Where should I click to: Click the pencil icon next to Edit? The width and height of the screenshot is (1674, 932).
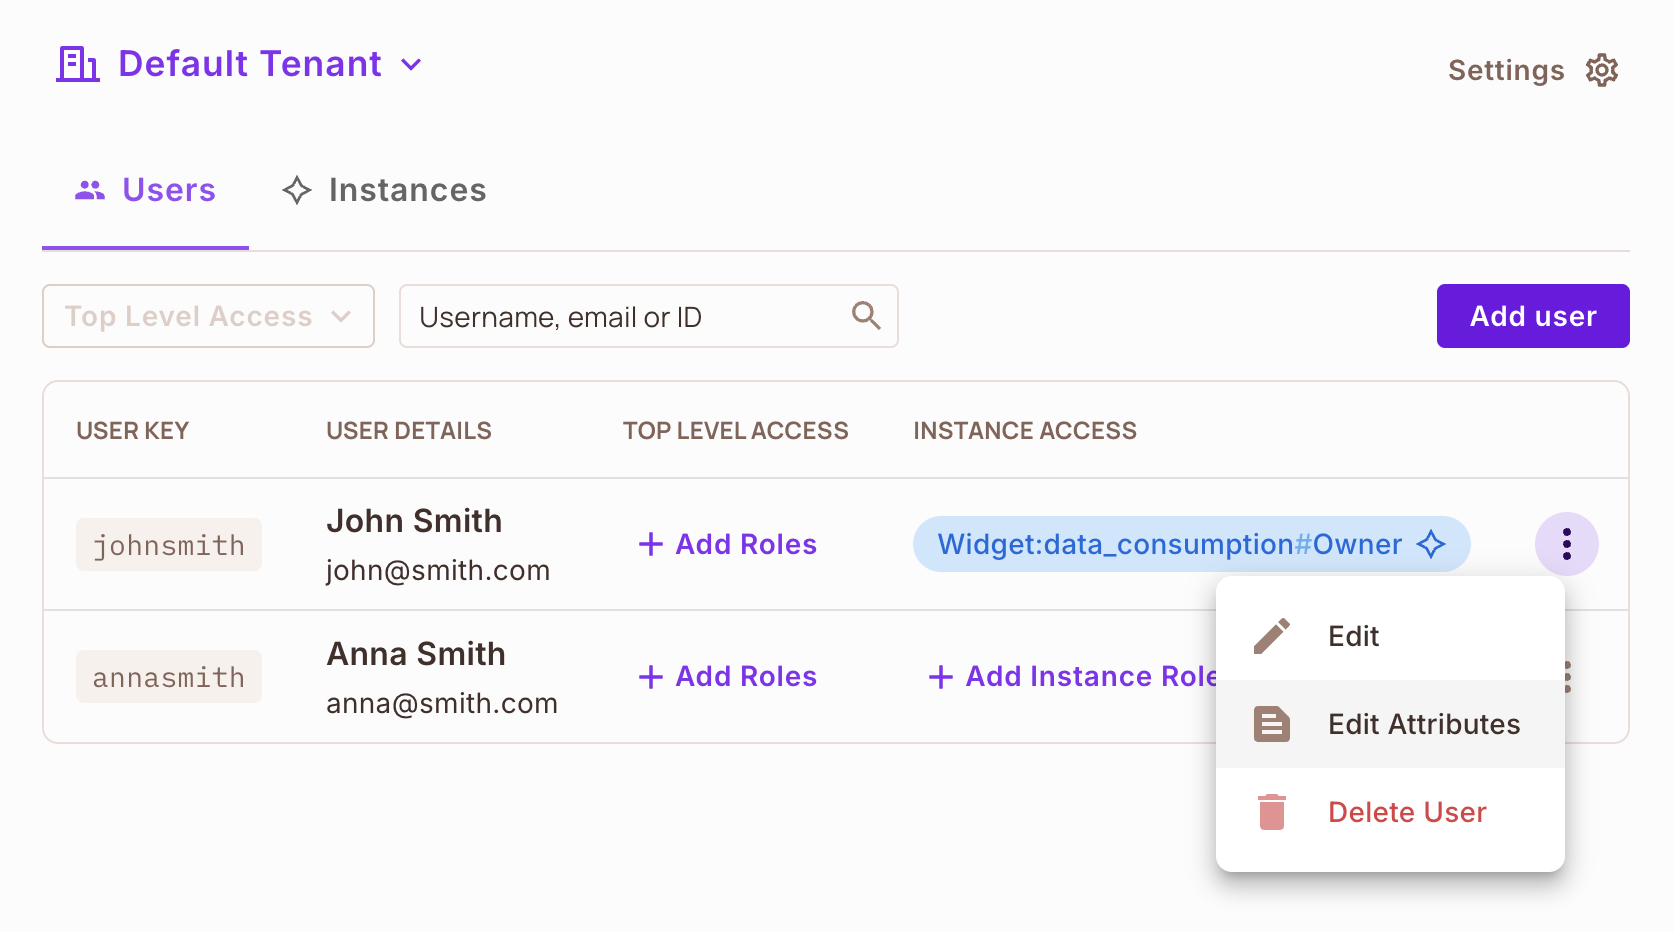tap(1271, 635)
